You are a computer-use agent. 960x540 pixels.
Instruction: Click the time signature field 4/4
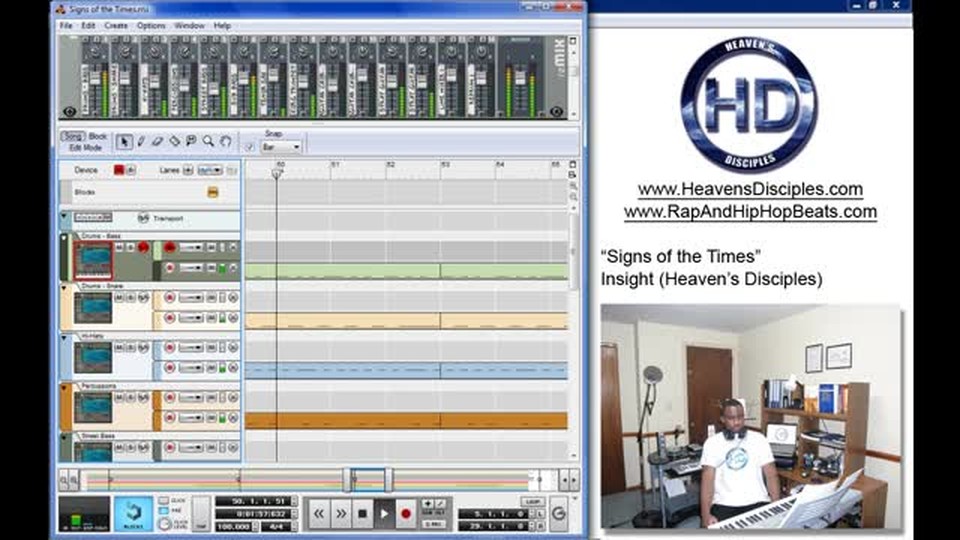[276, 526]
